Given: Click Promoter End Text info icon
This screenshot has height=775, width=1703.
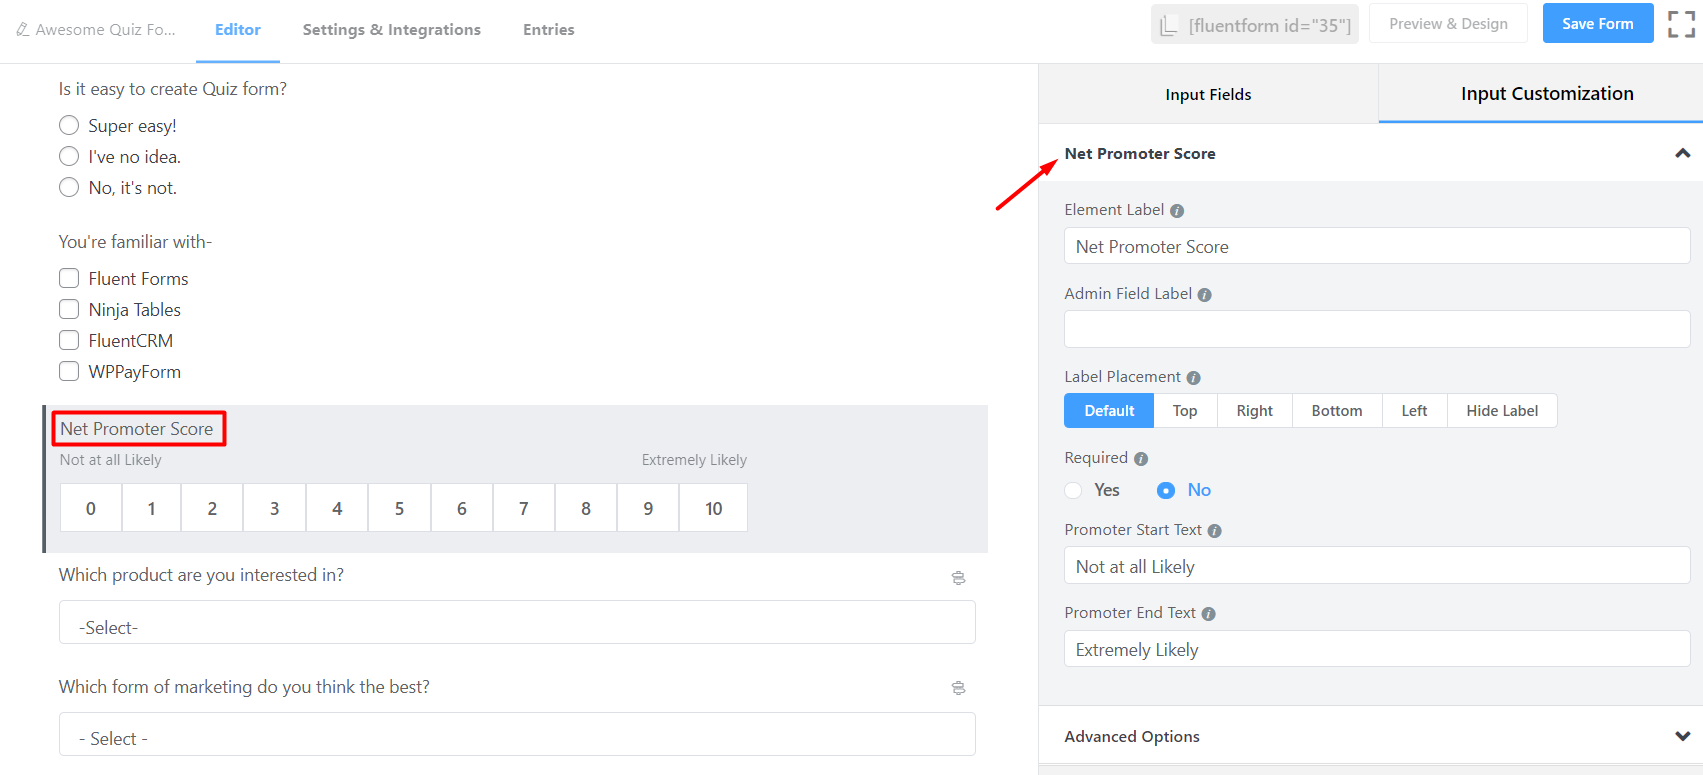Looking at the screenshot, I should coord(1208,614).
